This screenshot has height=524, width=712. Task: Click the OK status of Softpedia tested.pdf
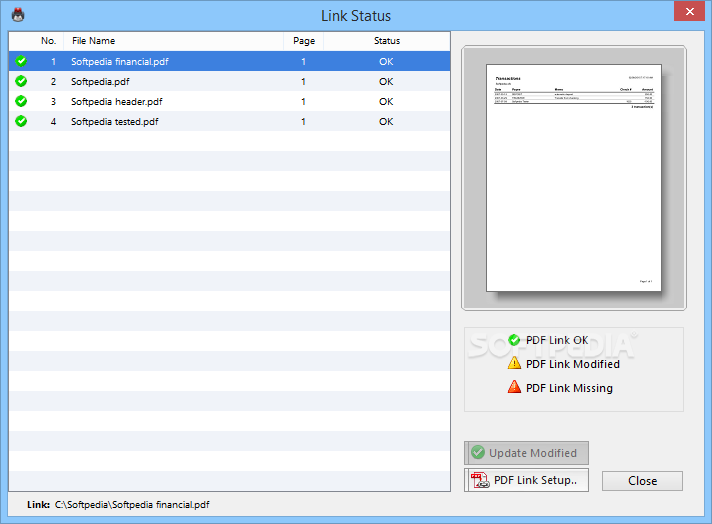pyautogui.click(x=386, y=122)
